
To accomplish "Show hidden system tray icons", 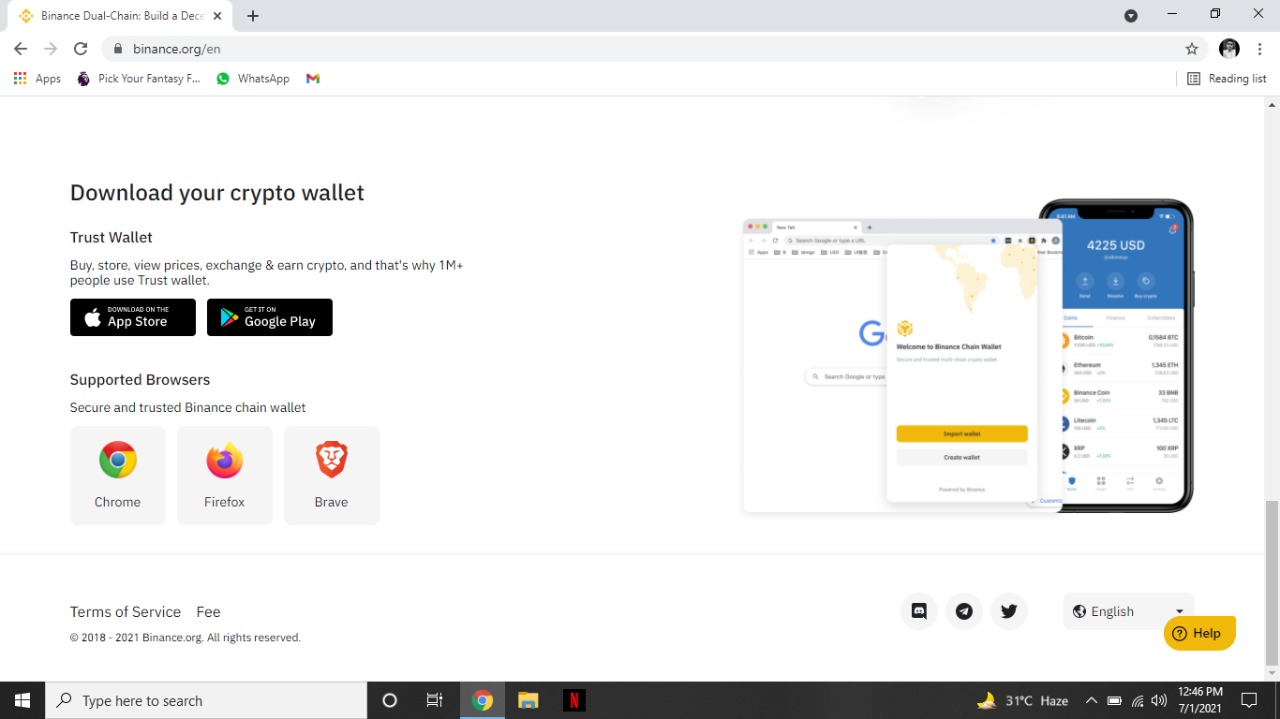I will point(1091,700).
